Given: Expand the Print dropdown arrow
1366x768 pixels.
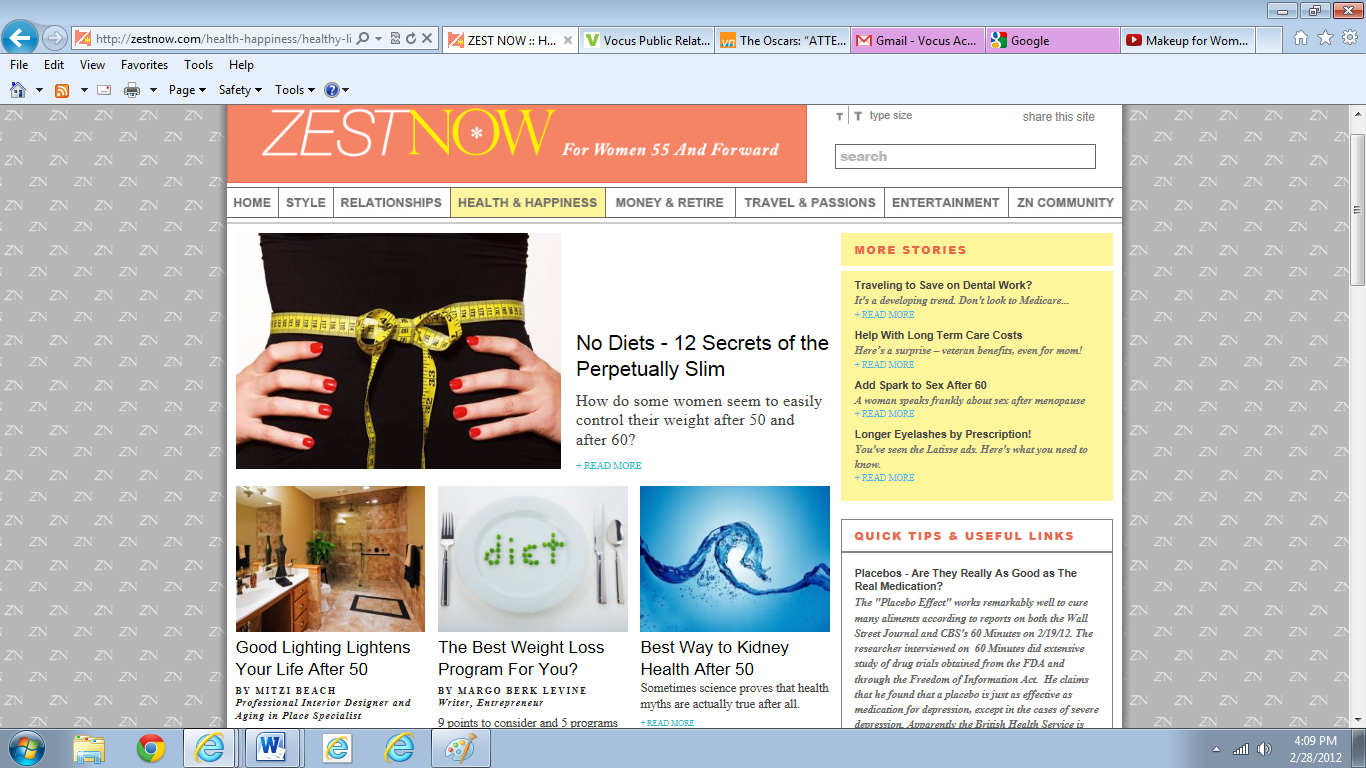Looking at the screenshot, I should pyautogui.click(x=153, y=90).
